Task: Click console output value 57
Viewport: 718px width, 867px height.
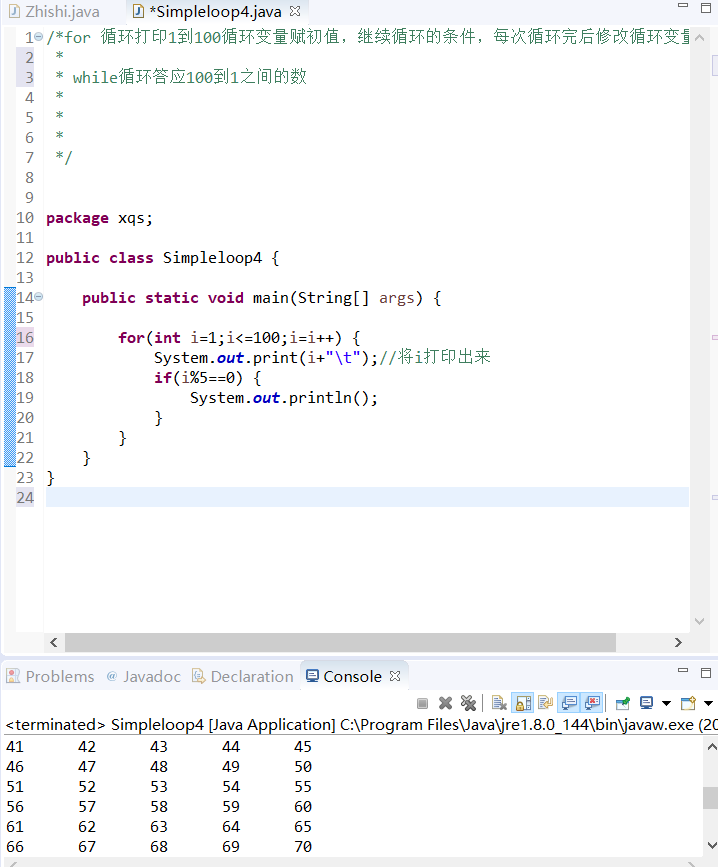Action: click(x=87, y=807)
